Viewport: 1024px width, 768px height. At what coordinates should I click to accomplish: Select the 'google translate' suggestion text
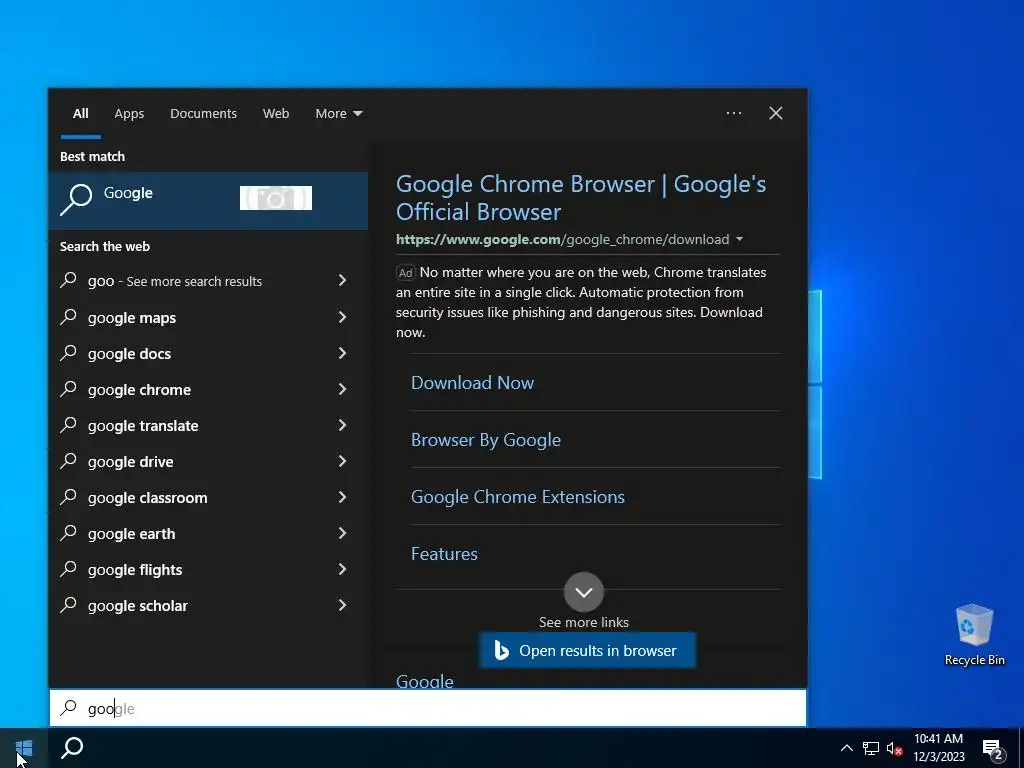143,426
